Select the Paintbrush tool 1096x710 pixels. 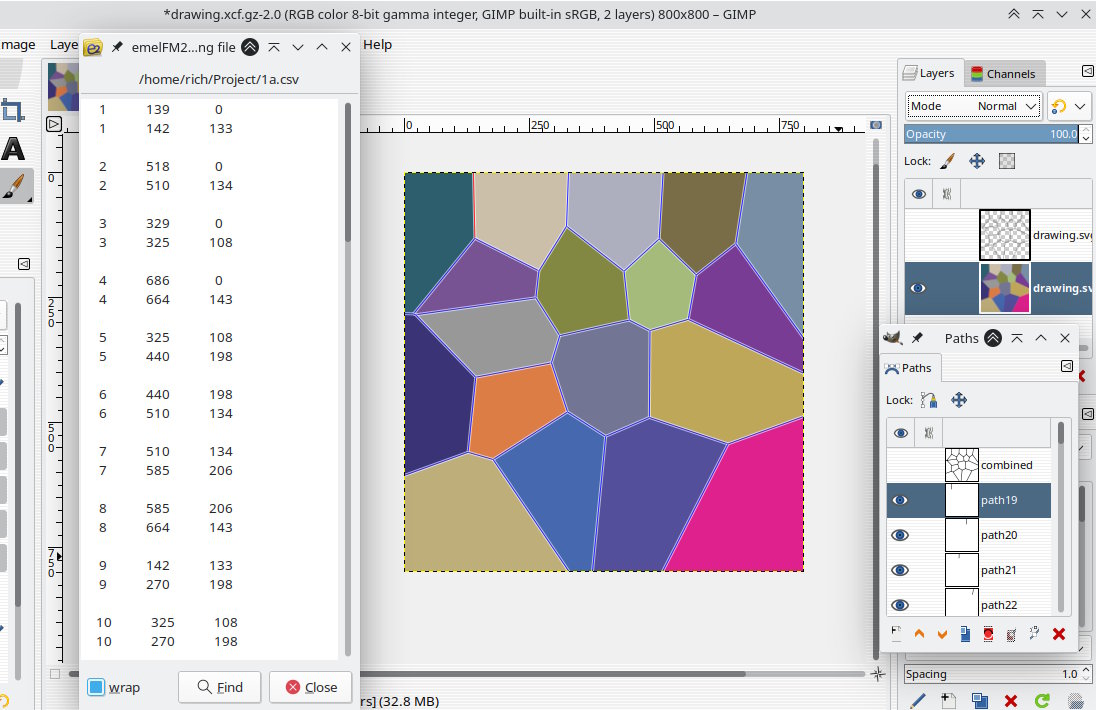point(14,187)
